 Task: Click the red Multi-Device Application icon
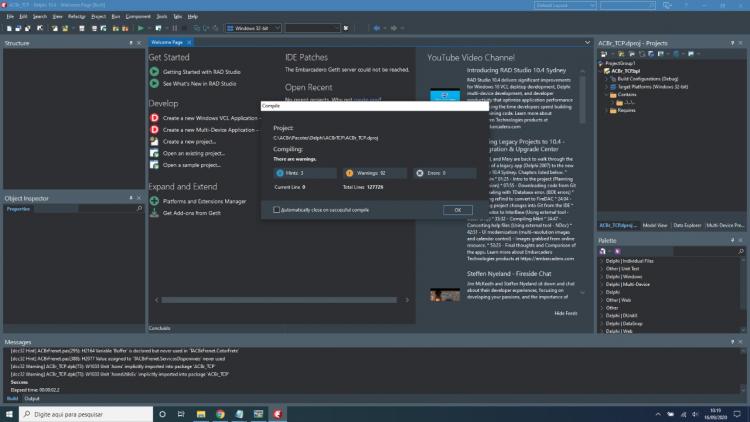(x=154, y=130)
